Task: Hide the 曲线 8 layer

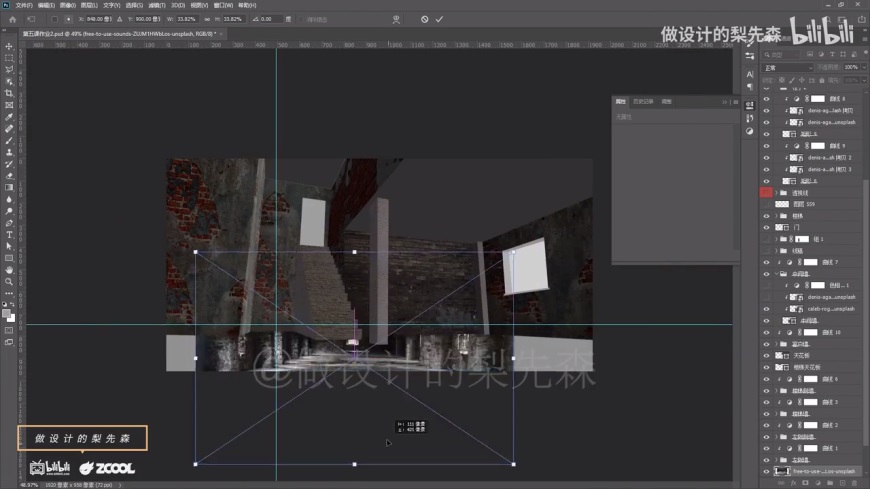Action: (x=766, y=99)
